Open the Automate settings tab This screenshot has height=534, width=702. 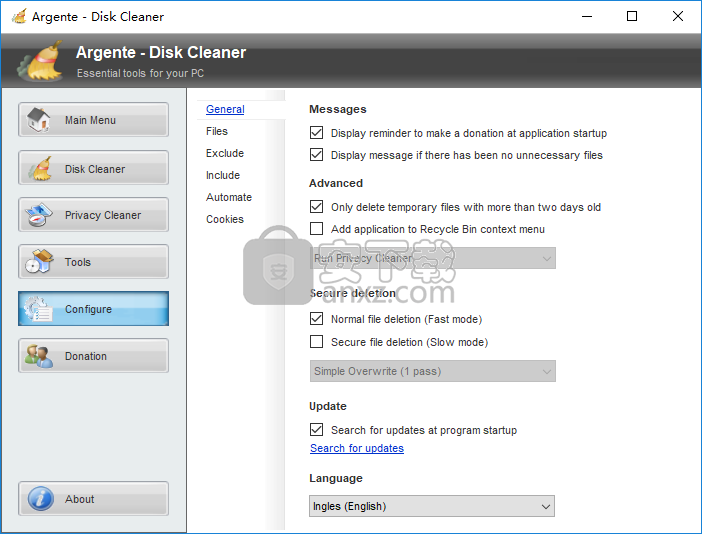(229, 197)
